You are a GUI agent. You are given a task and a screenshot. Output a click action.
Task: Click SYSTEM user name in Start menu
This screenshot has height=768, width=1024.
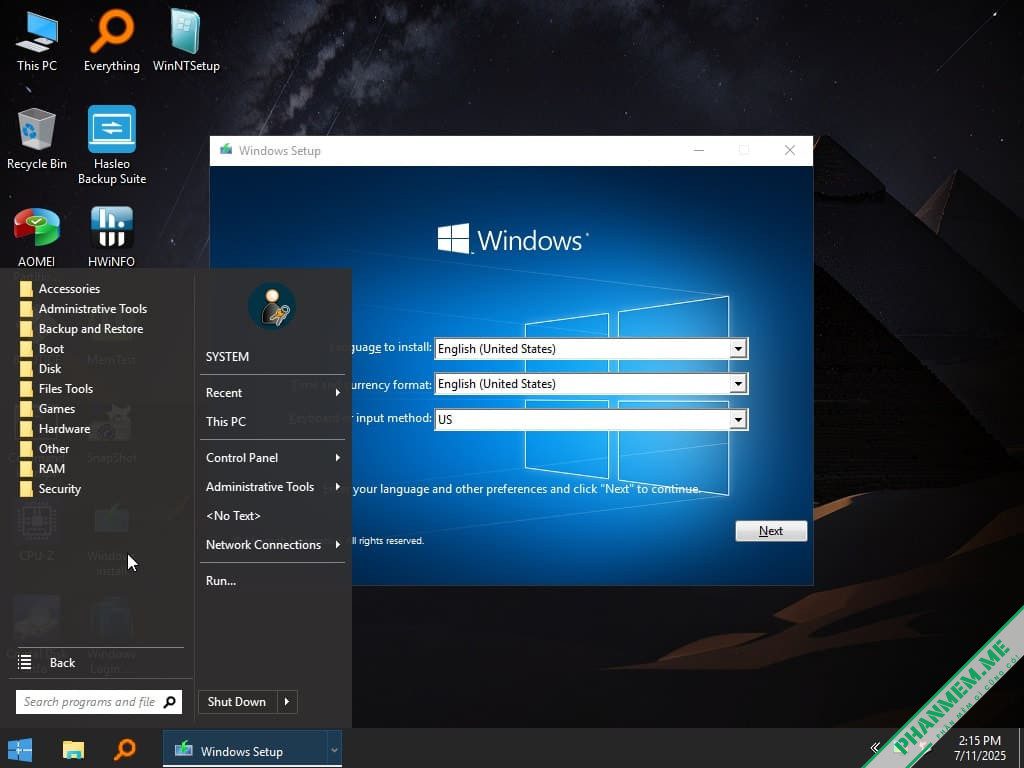(x=227, y=357)
